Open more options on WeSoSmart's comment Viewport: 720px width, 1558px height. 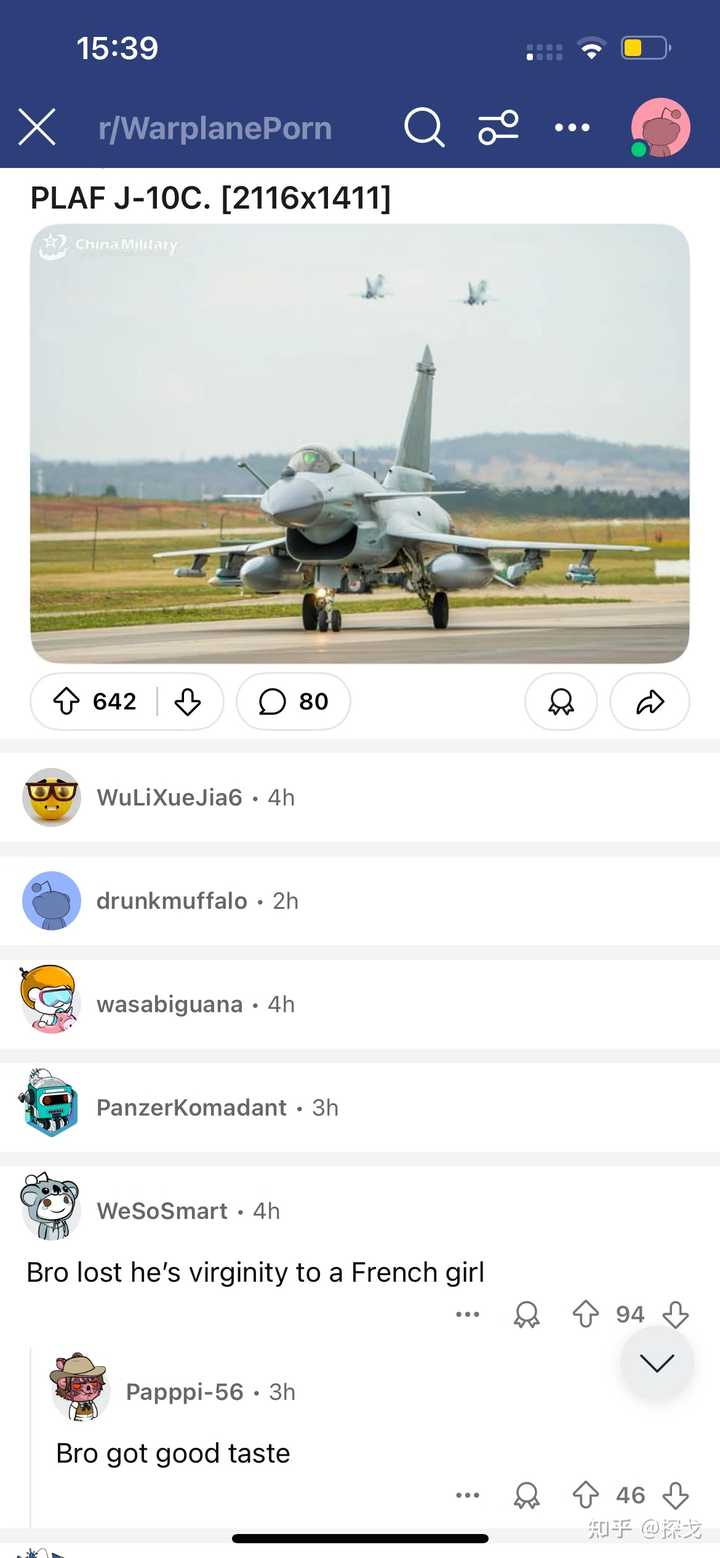pyautogui.click(x=468, y=1314)
